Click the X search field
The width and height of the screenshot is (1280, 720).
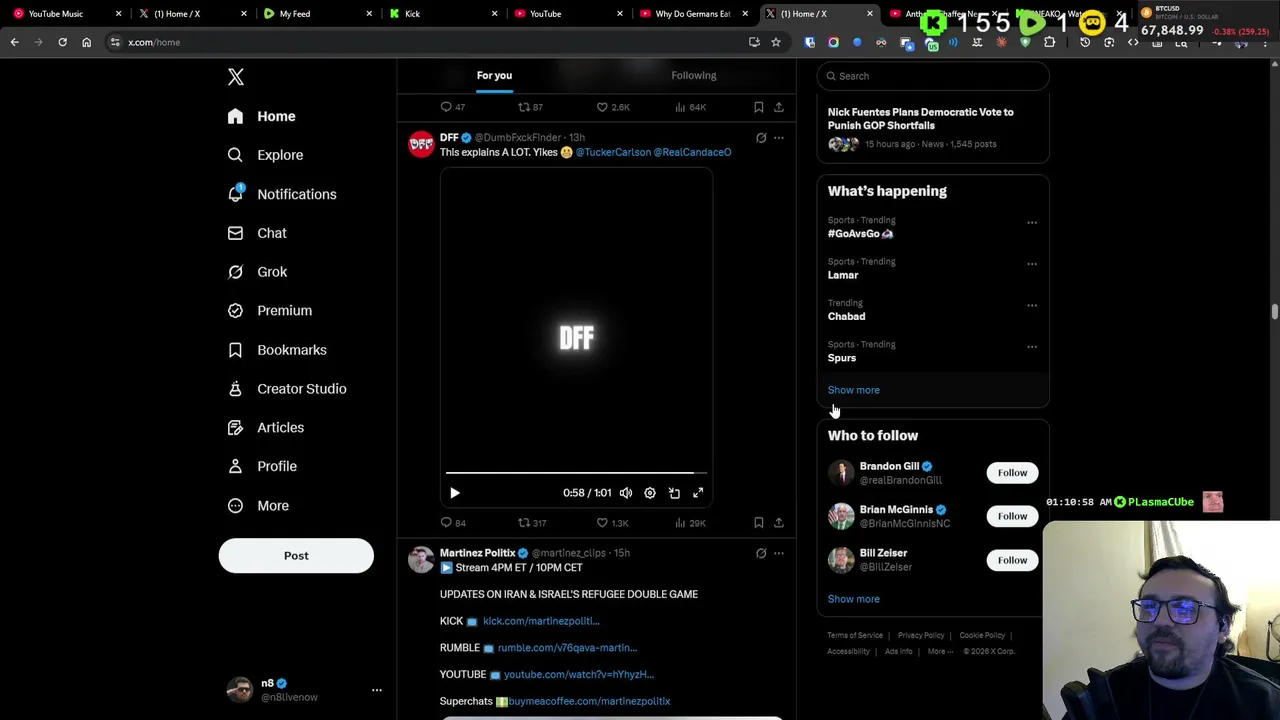[x=933, y=76]
